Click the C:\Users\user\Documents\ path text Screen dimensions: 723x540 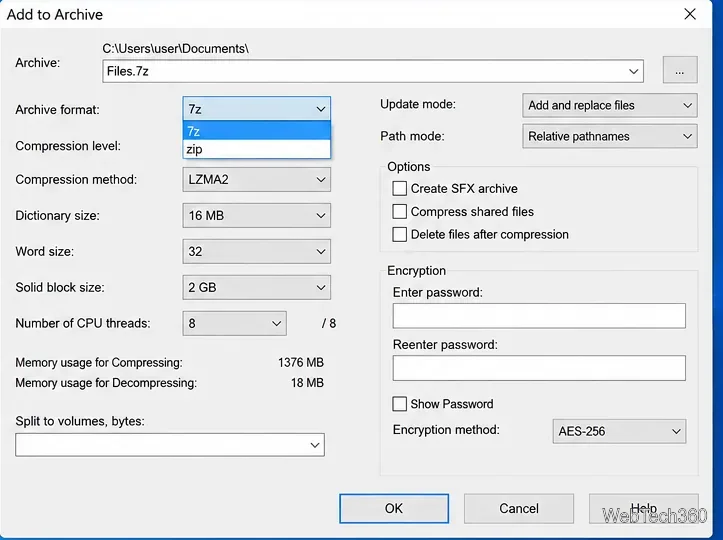175,48
